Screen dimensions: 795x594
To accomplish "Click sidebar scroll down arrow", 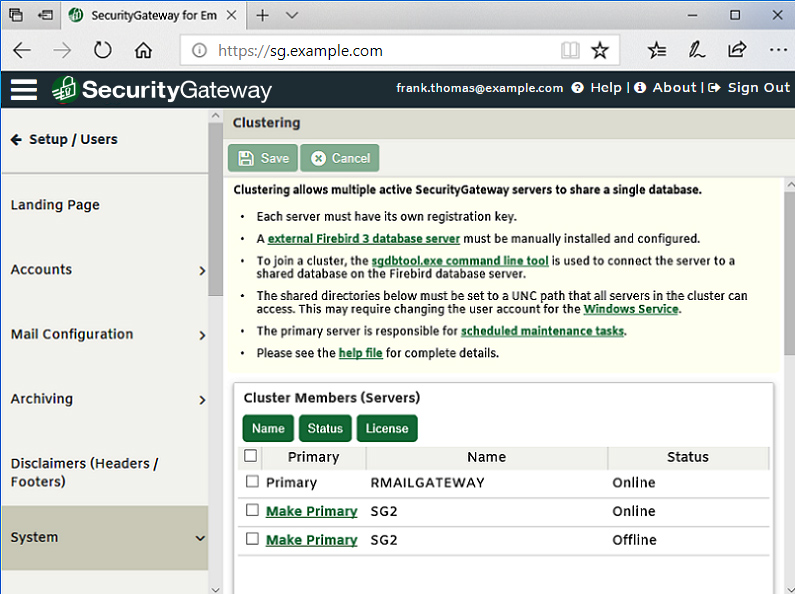I will pos(215,589).
